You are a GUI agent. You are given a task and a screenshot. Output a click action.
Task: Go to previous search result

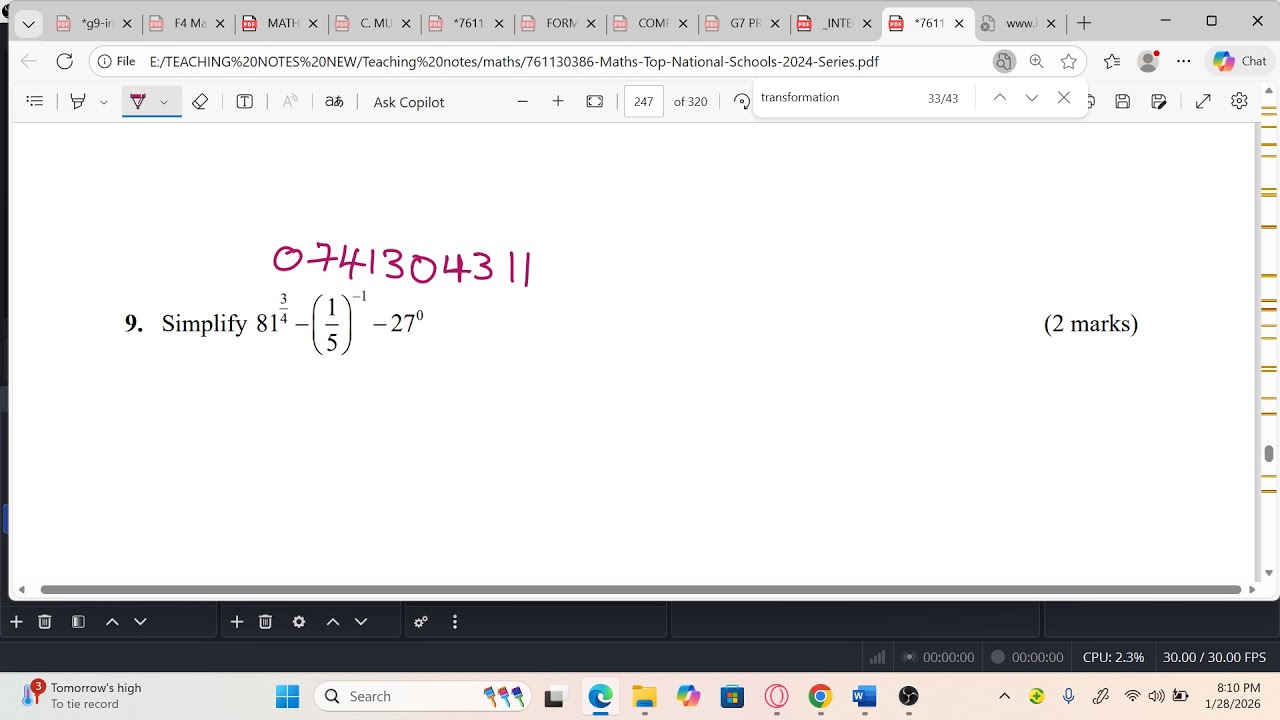[x=999, y=97]
